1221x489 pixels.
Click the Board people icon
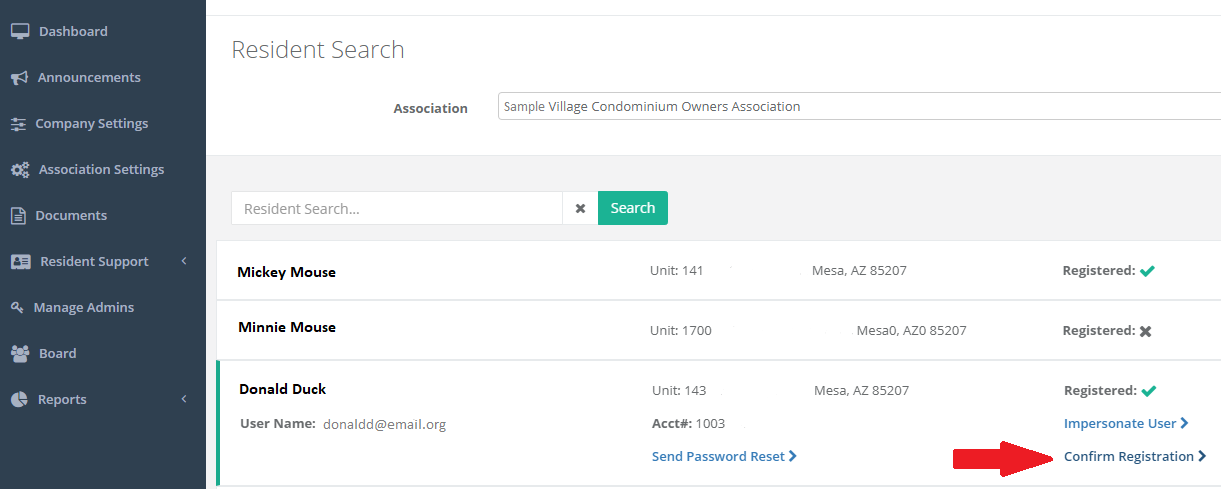[x=20, y=354]
